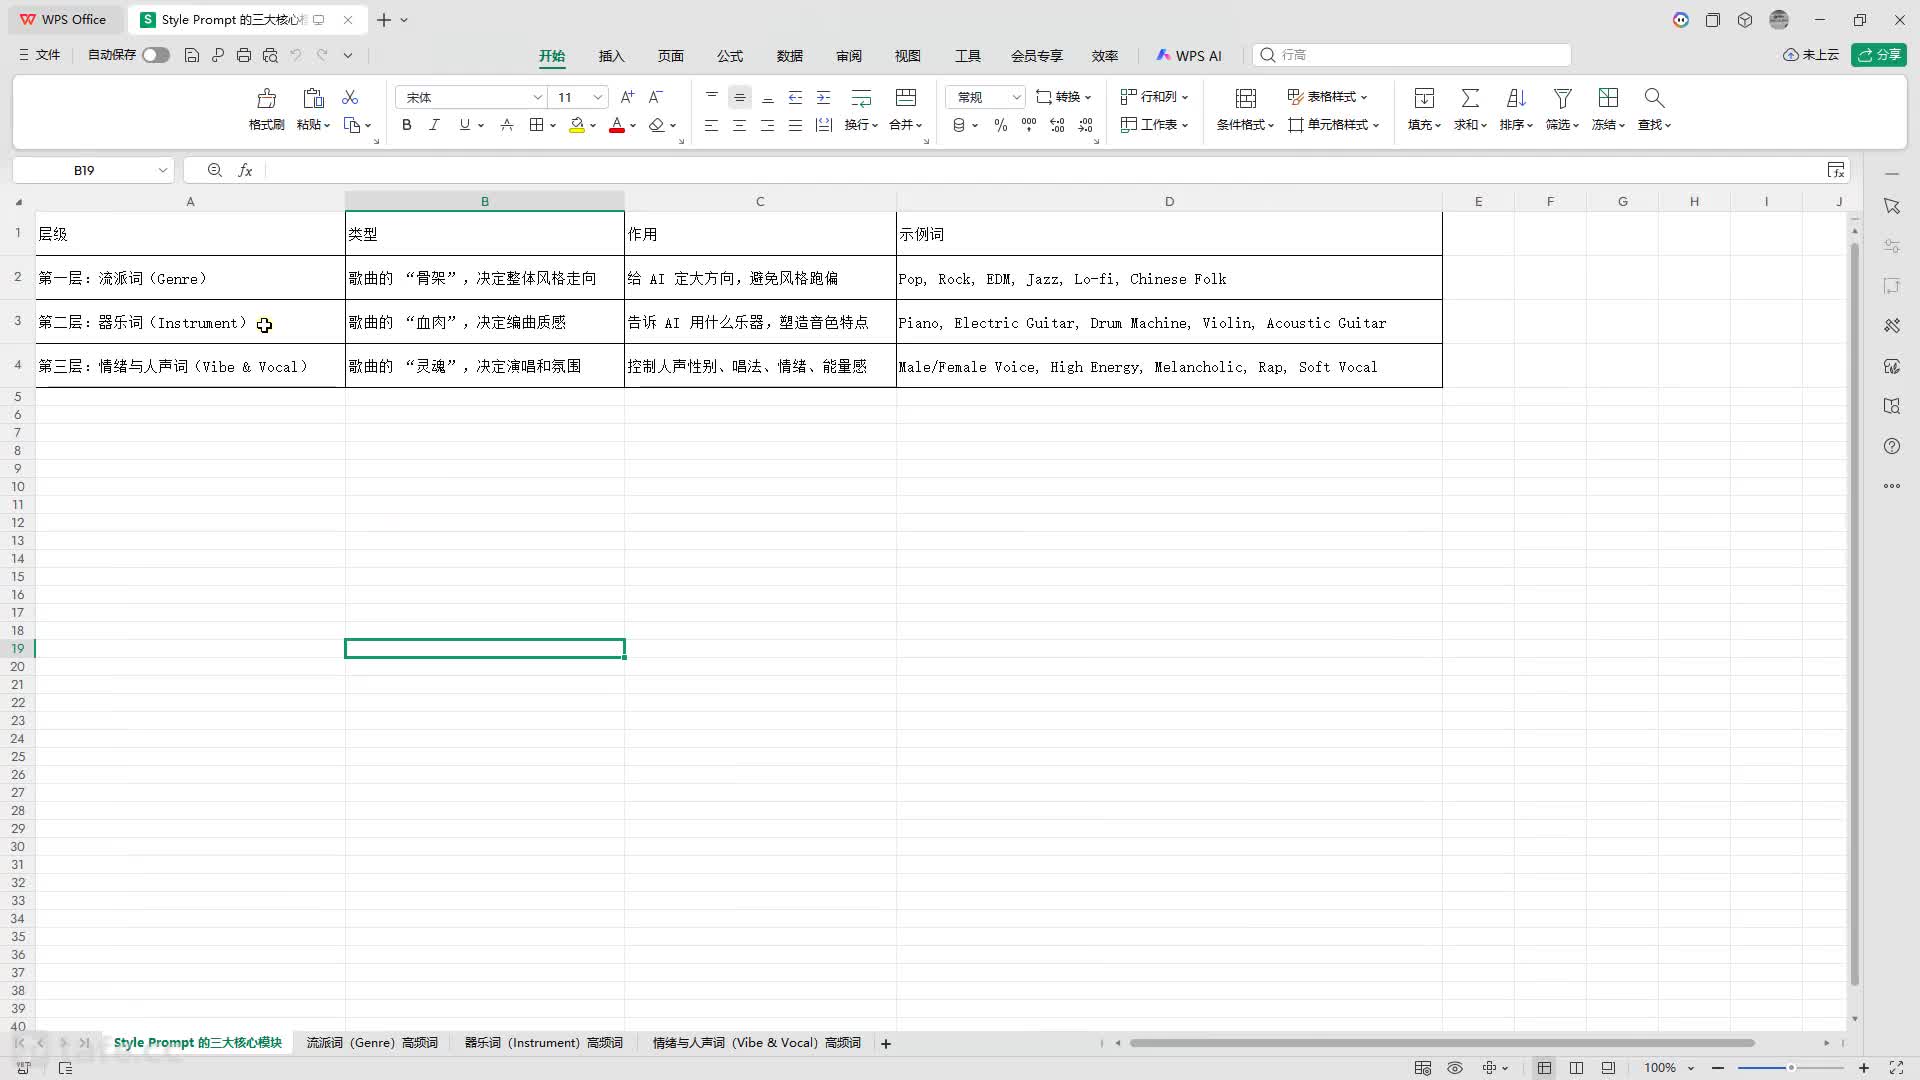This screenshot has width=1920, height=1080.
Task: Click the Freeze panes (冻结) icon
Action: pos(1608,98)
